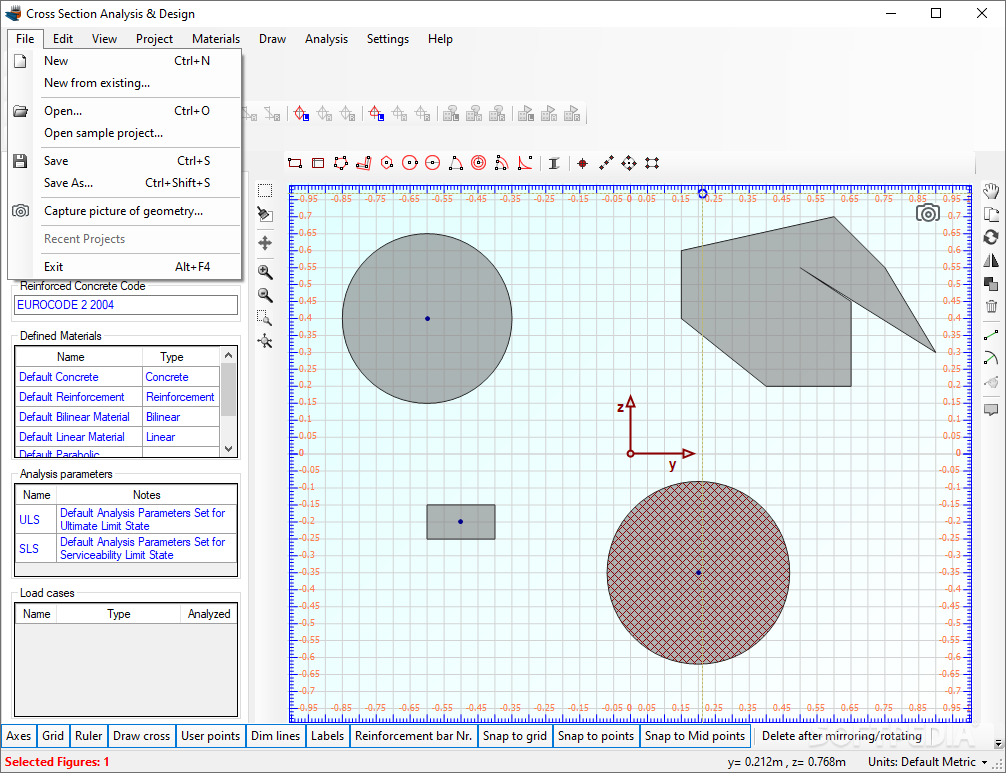The image size is (1006, 773).
Task: Click the comment label icon
Action: pyautogui.click(x=991, y=409)
